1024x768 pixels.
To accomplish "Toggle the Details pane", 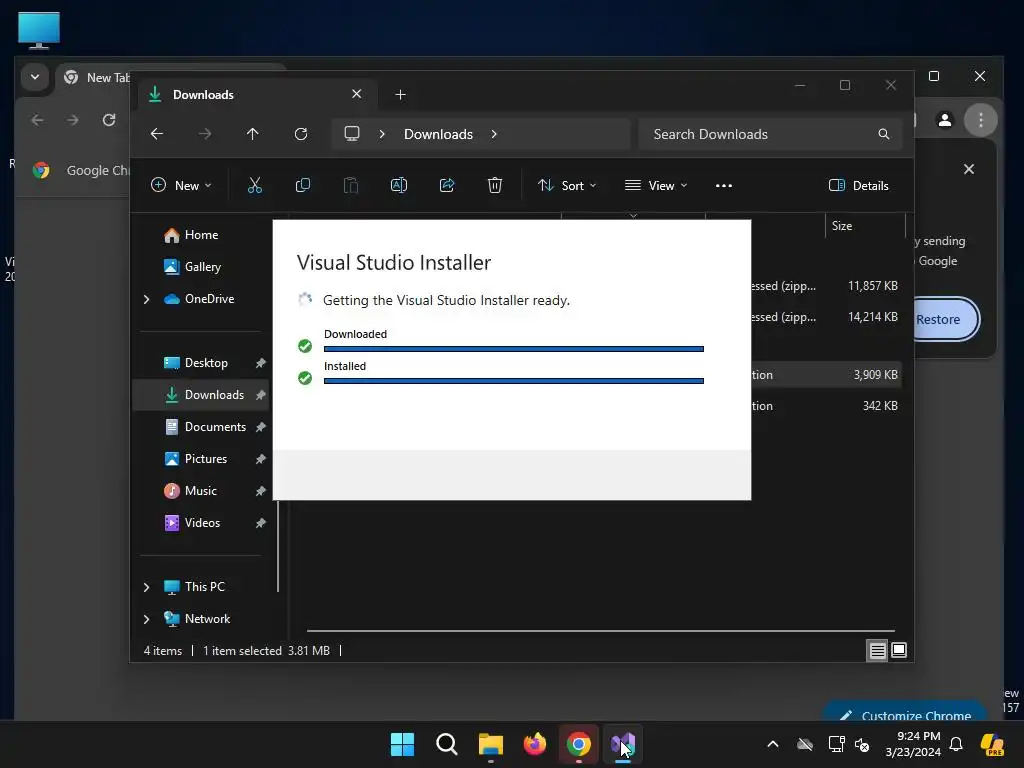I will click(x=859, y=185).
